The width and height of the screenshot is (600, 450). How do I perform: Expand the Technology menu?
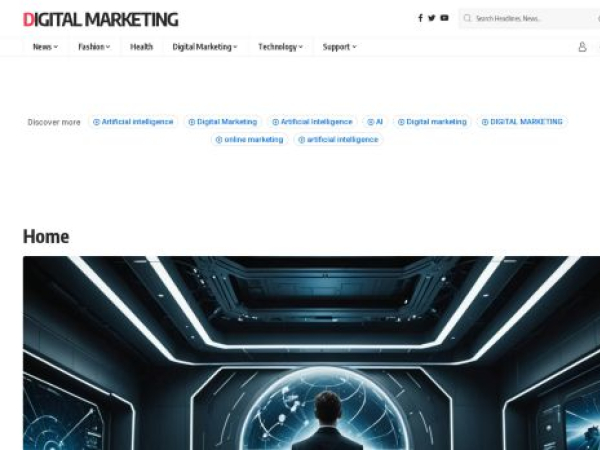pos(280,47)
